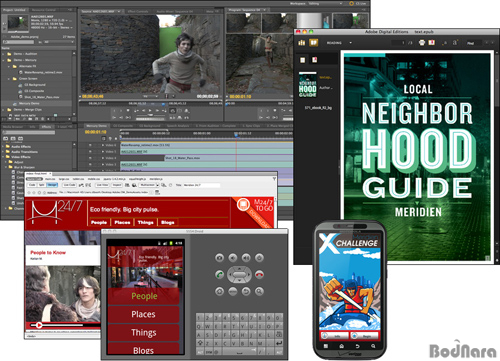500x361 pixels.
Task: Click the camera button in the Android emulator
Action: [x=219, y=258]
